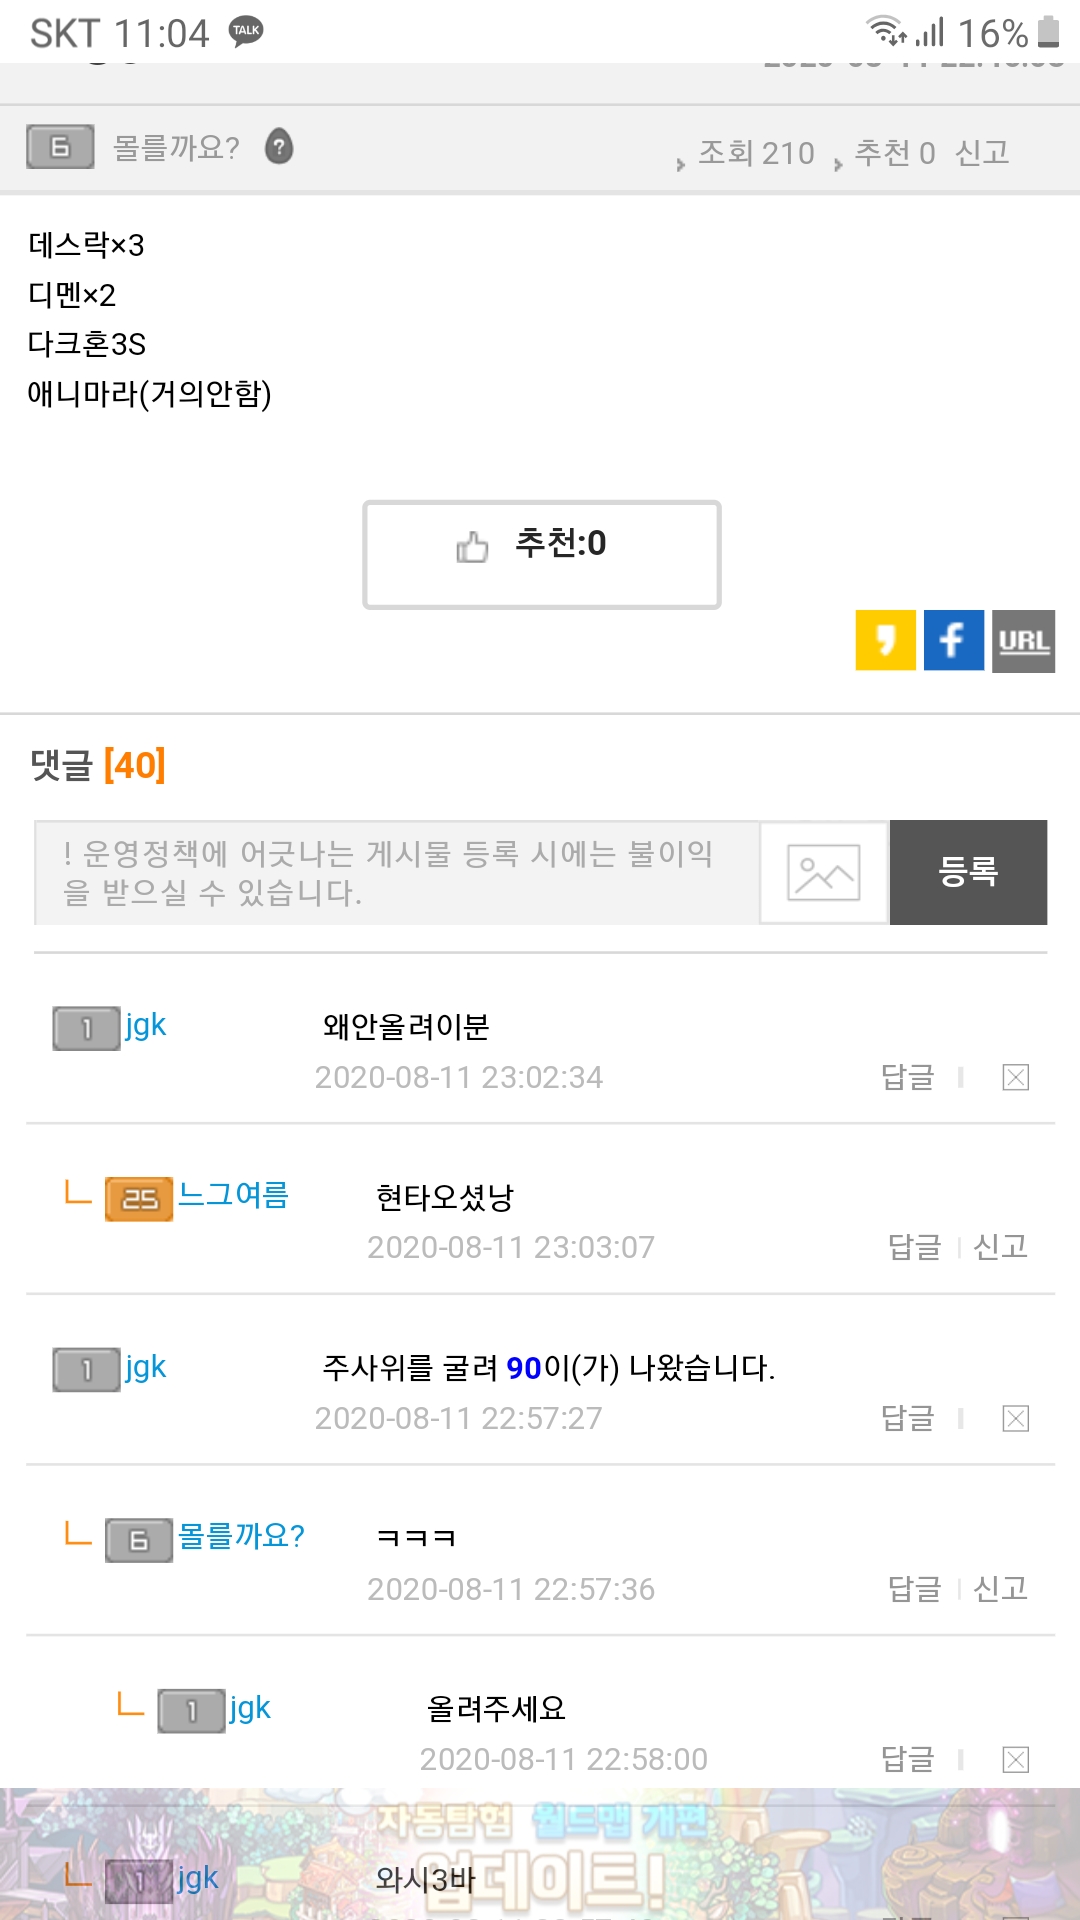Open KakaoTalk notification in status bar
This screenshot has height=1920, width=1080.
246,31
